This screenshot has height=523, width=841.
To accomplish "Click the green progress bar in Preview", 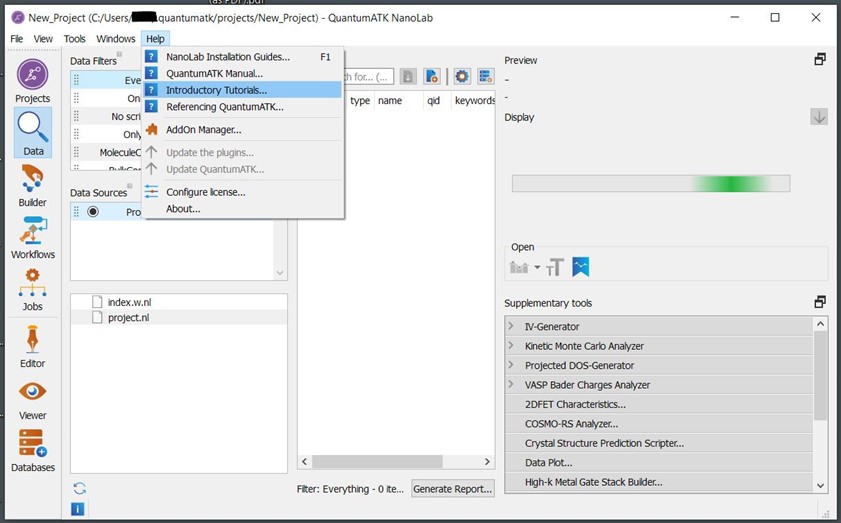I will tap(651, 183).
